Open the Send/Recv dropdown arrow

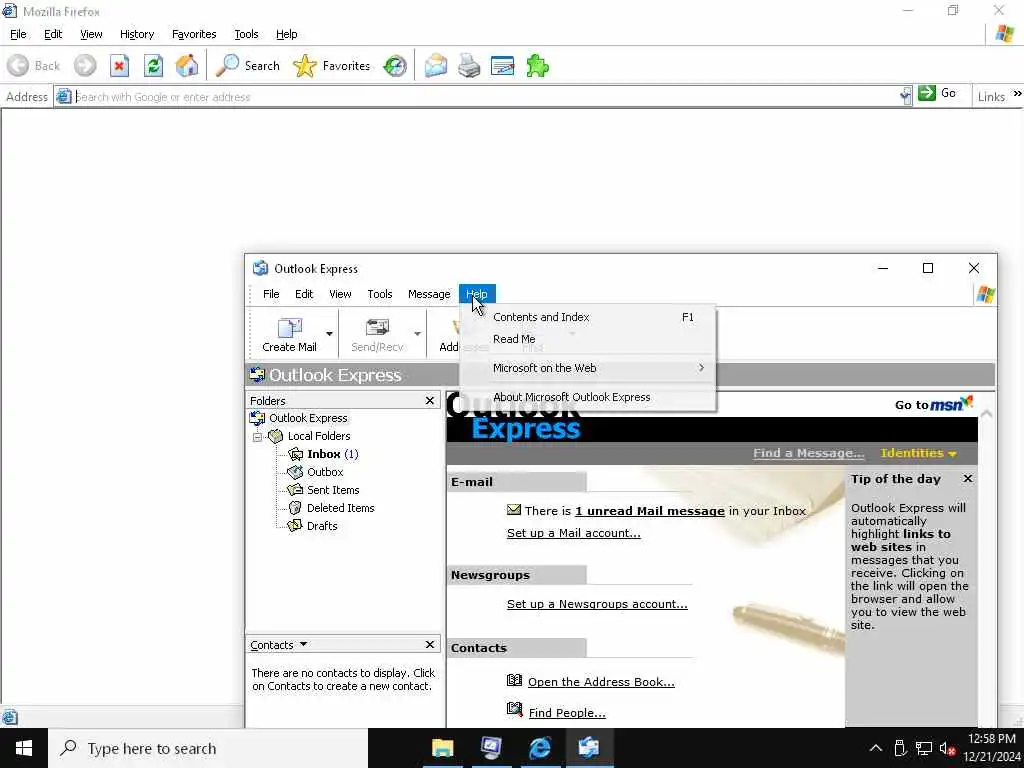(417, 334)
